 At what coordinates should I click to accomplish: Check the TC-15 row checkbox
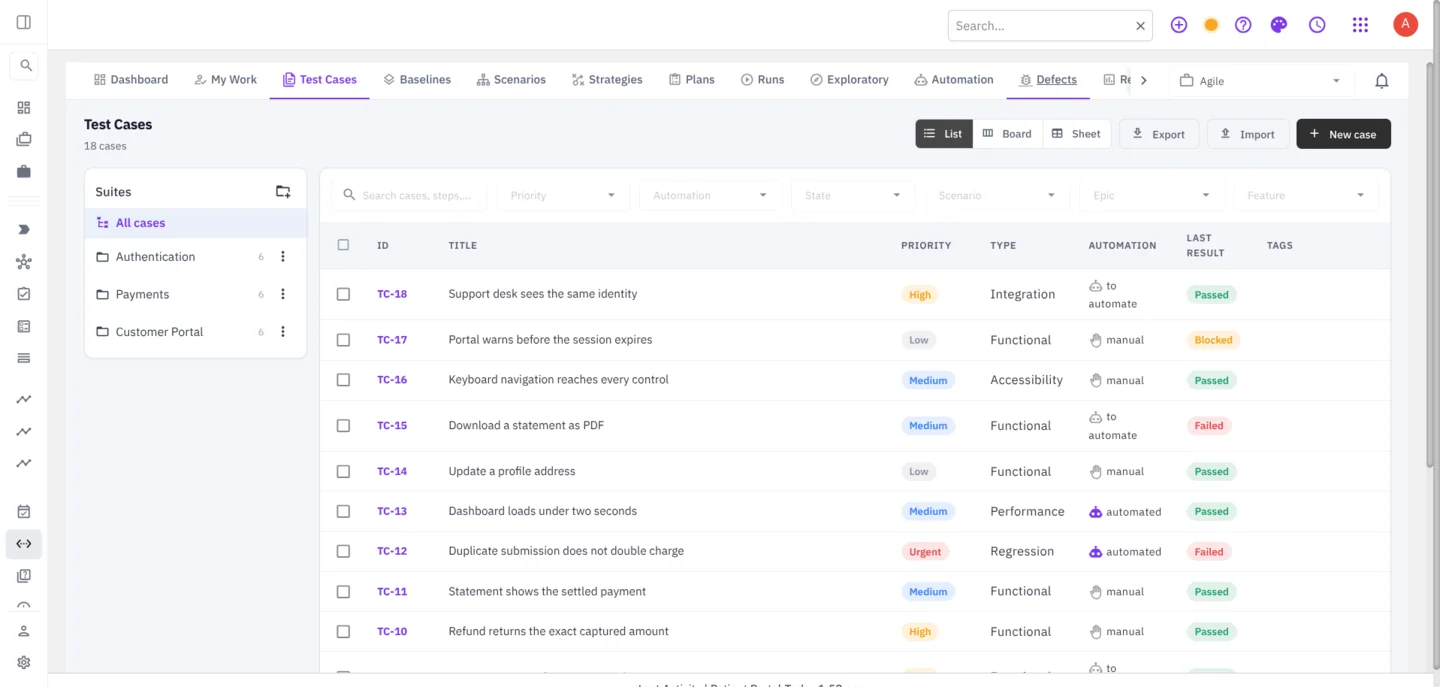tap(343, 426)
